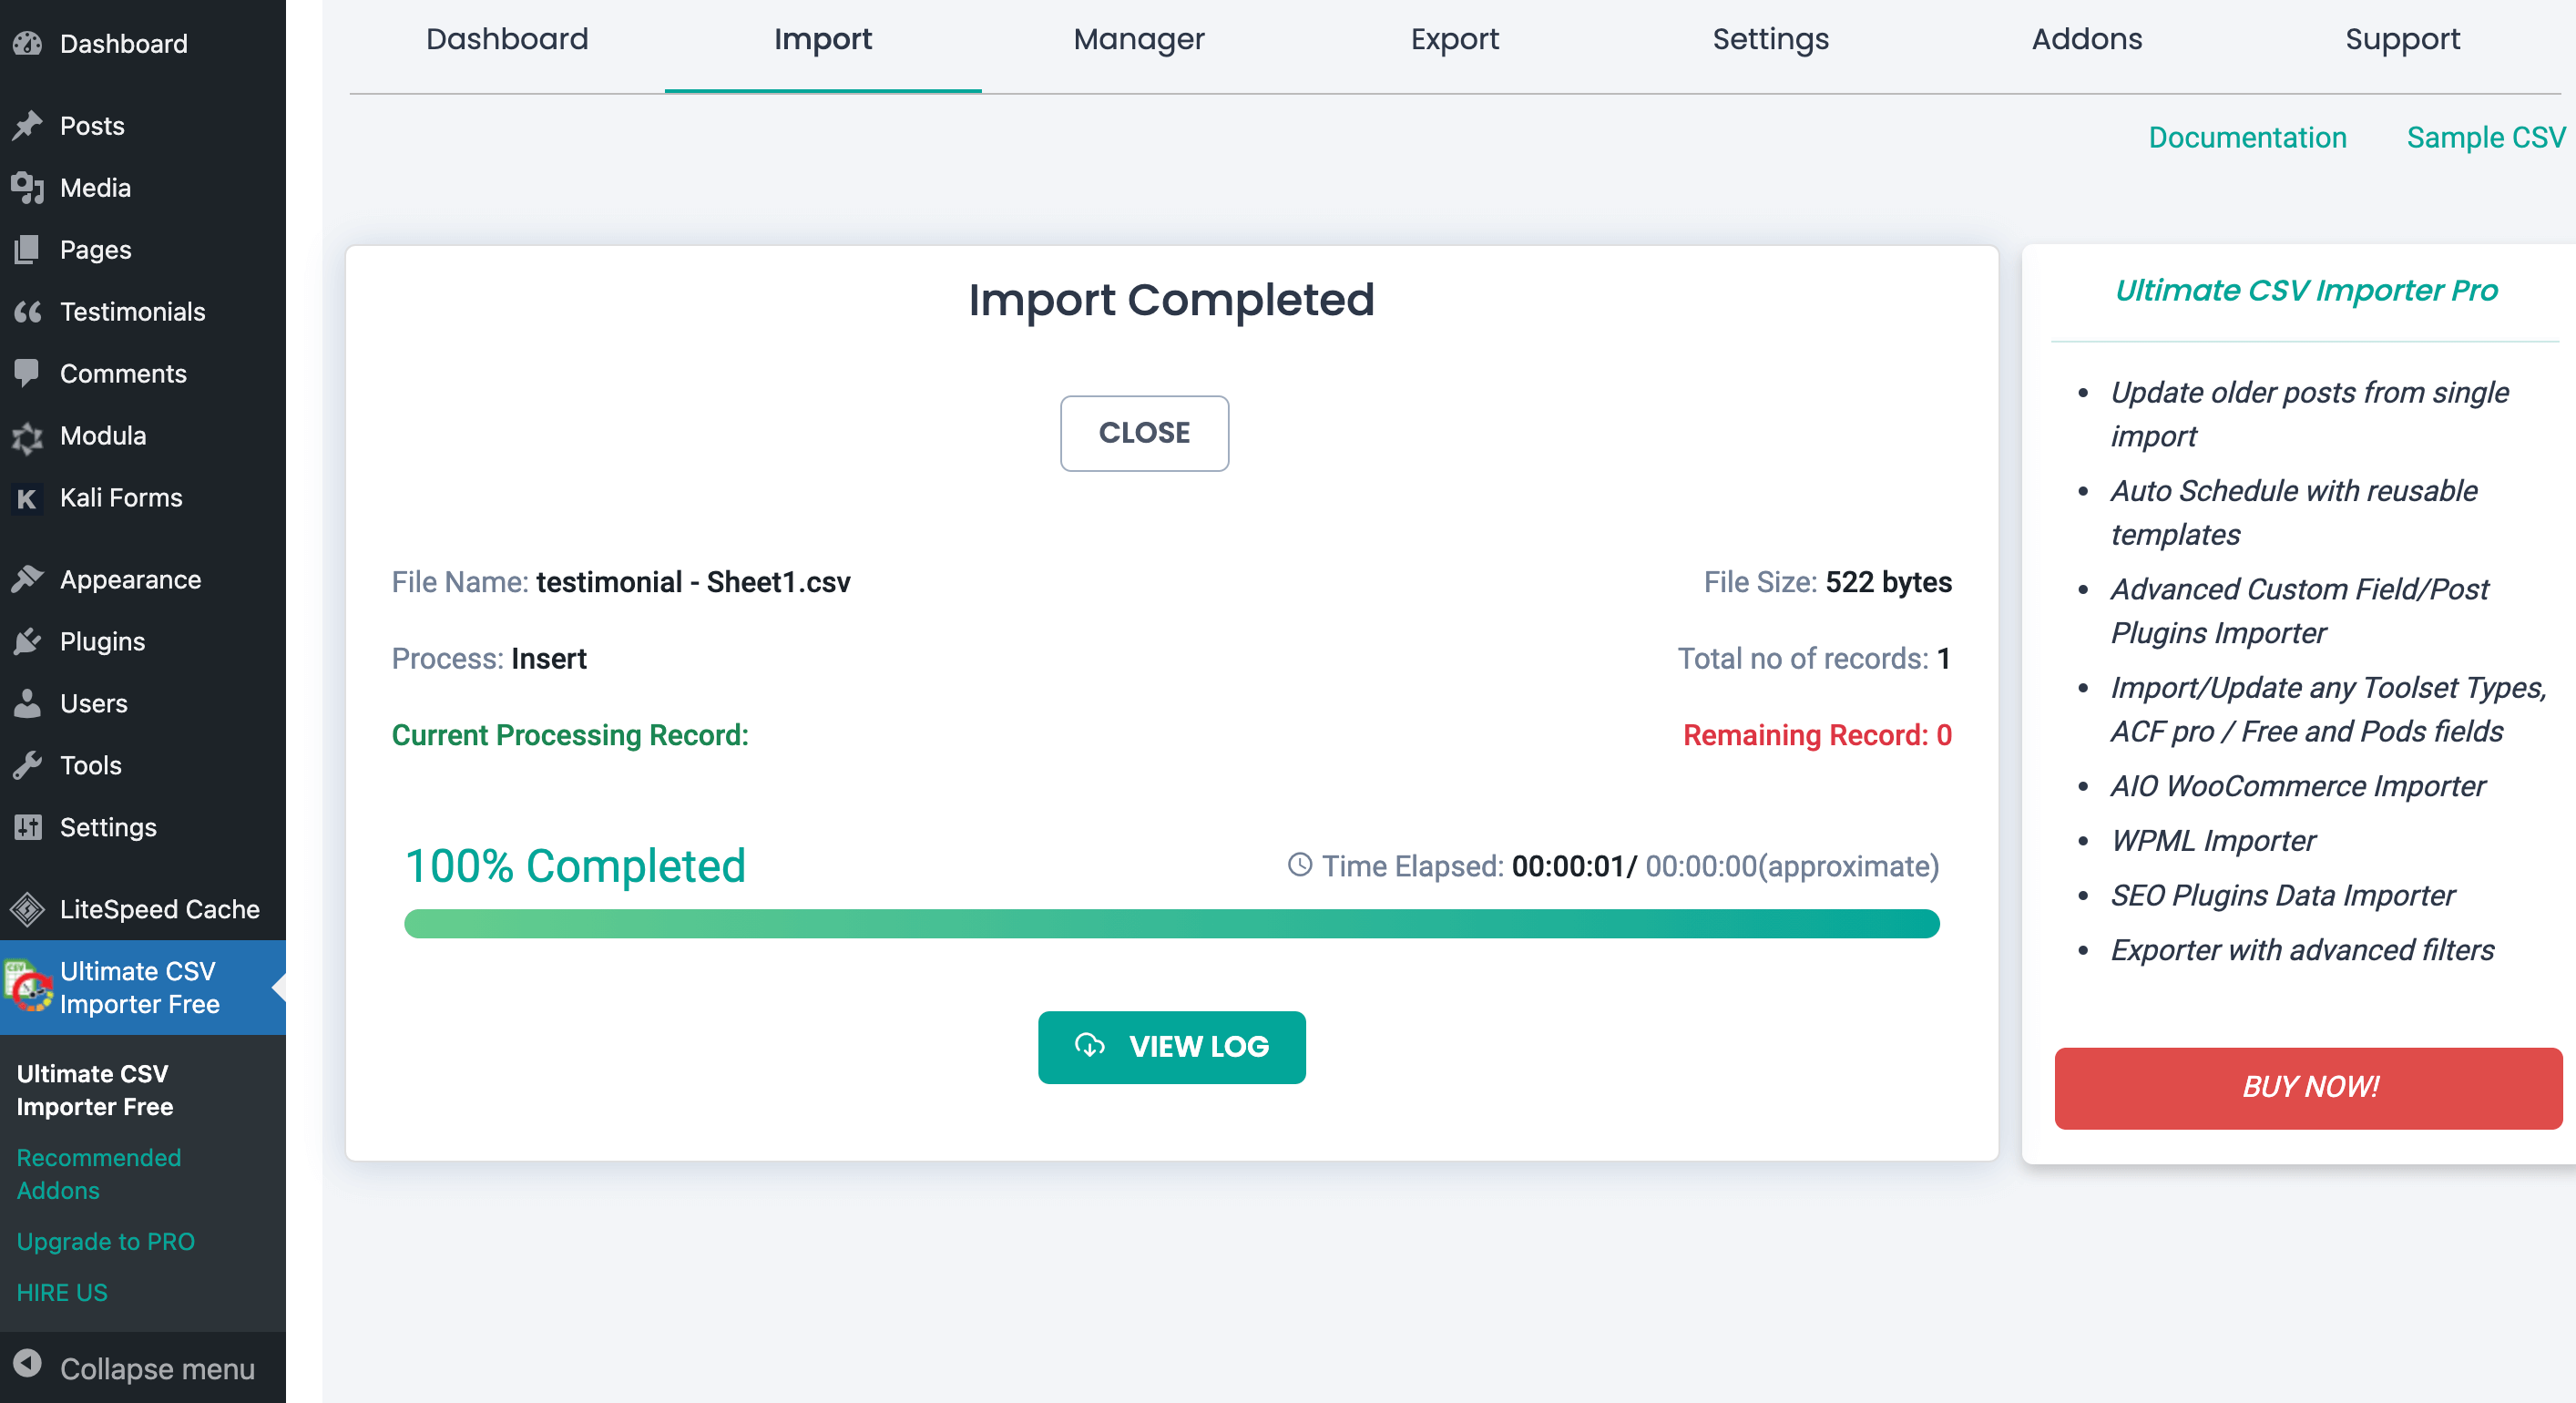Click the Exporter with advanced filters item
The image size is (2576, 1403).
tap(2302, 950)
